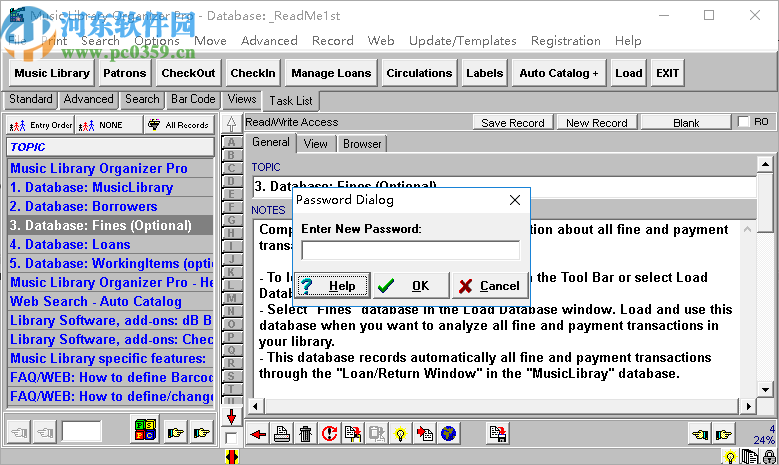Image resolution: width=779 pixels, height=465 pixels.
Task: Click the right-pointing hand next to percent indicator
Action: (x=724, y=435)
